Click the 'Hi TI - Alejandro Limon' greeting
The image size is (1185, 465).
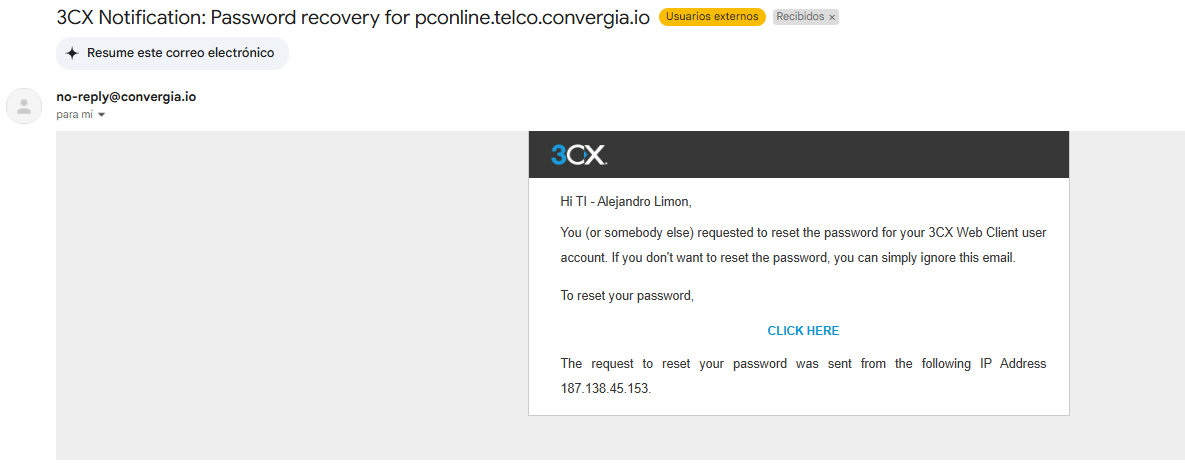(626, 202)
